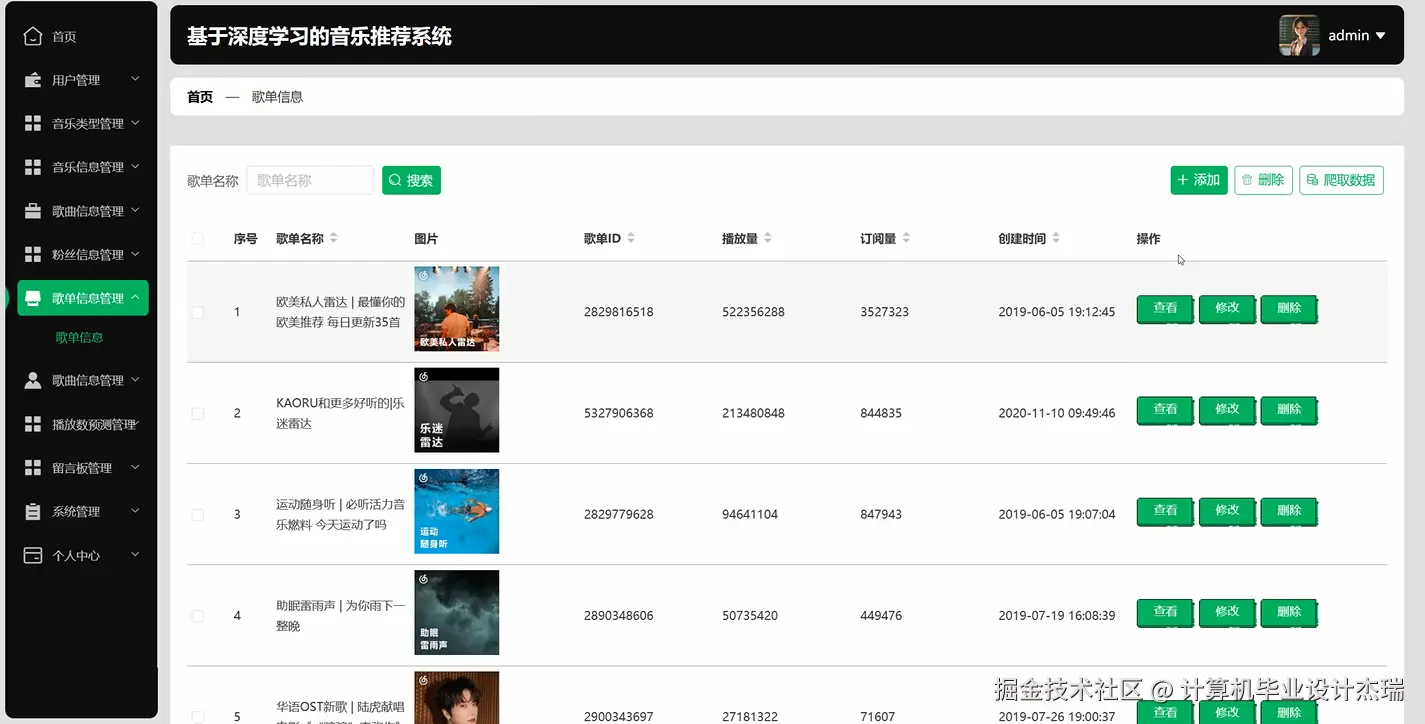Click the briefcase icon beside 歌曲信息管理

[33, 211]
